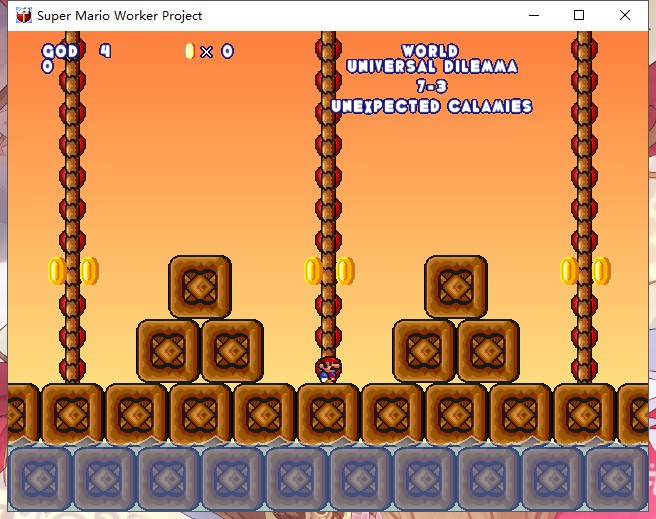Viewport: 656px width, 519px height.
Task: Click the "WORLD" heading text
Action: [430, 51]
